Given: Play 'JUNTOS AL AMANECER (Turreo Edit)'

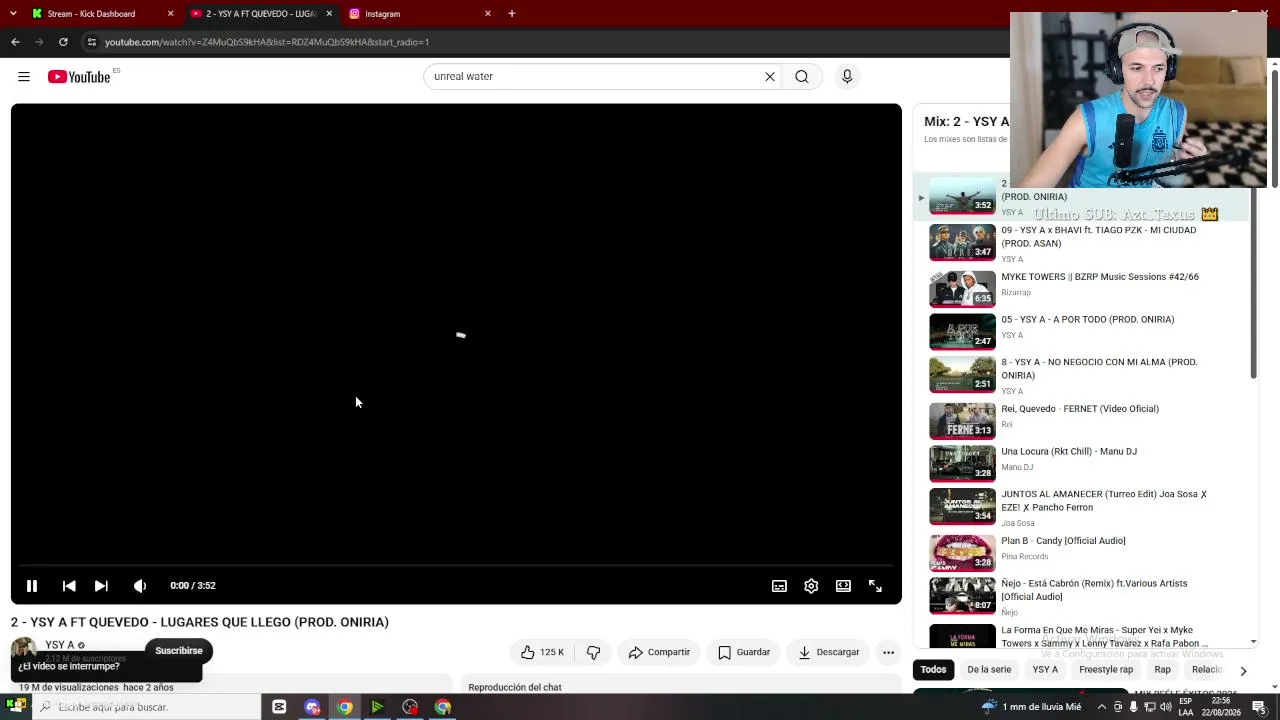Looking at the screenshot, I should pos(1080,507).
